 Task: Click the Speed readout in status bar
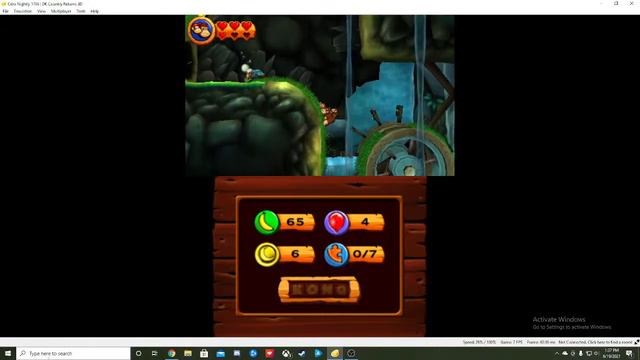coord(479,342)
